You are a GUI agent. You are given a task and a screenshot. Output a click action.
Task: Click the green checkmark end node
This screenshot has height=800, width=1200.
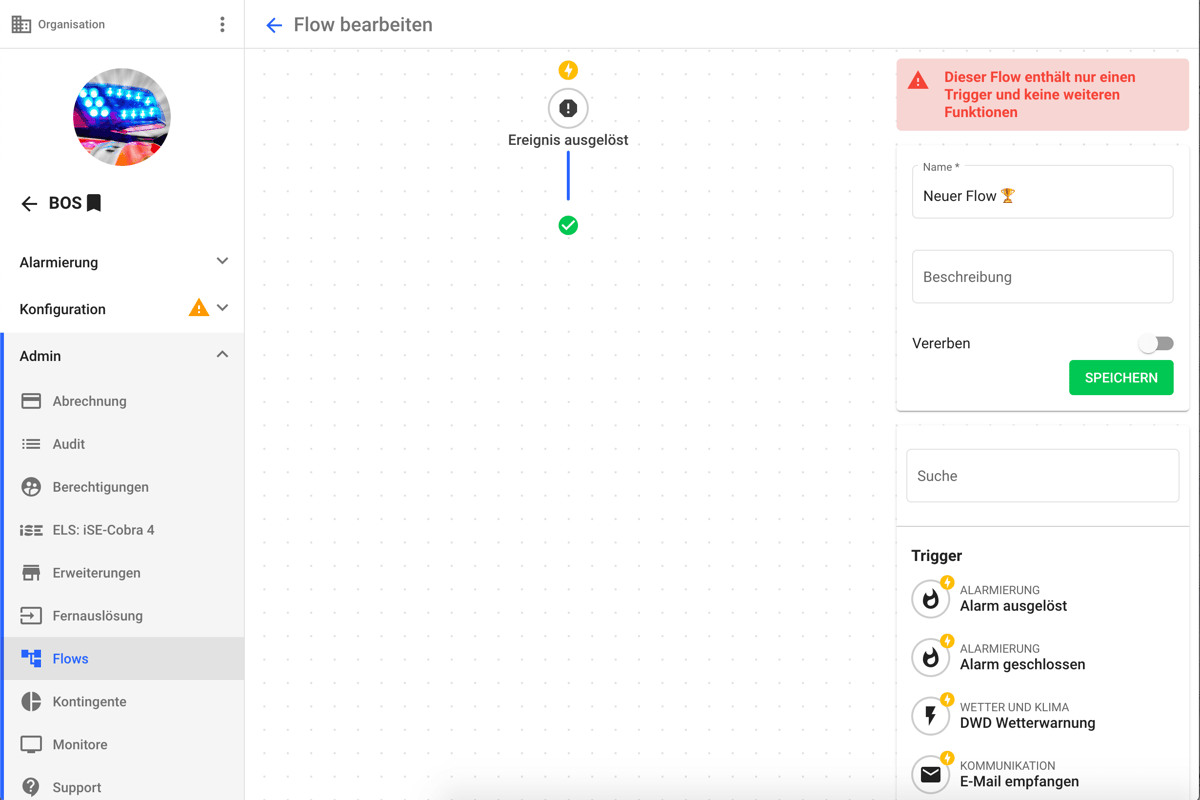tap(568, 226)
